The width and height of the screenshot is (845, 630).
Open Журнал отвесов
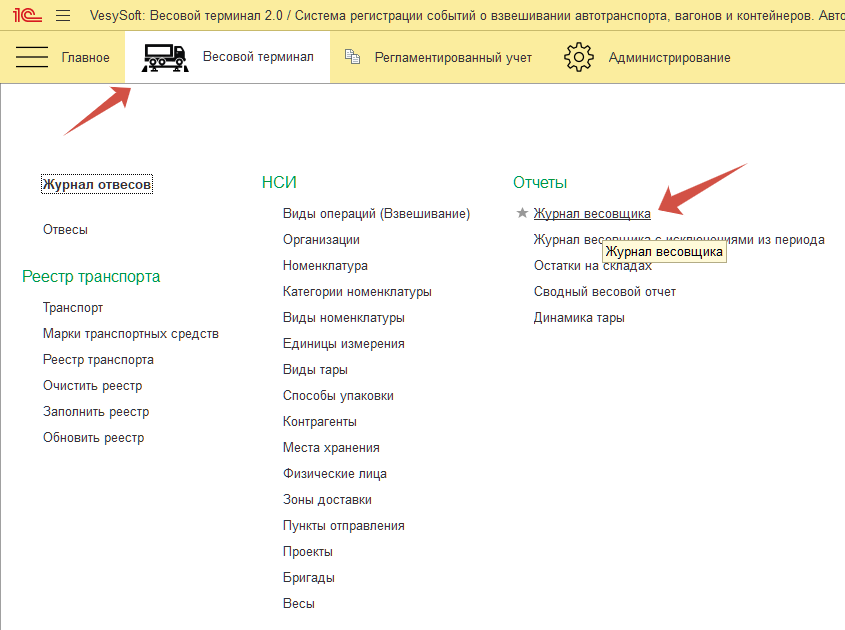(97, 184)
